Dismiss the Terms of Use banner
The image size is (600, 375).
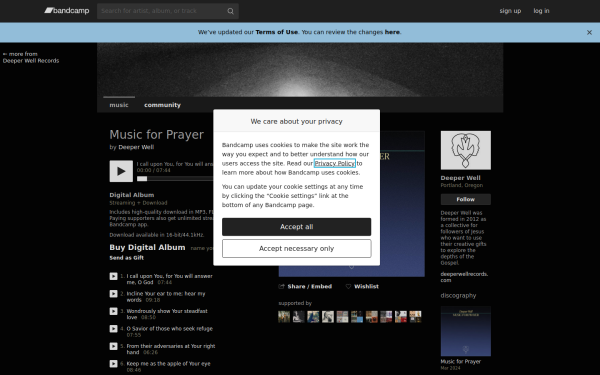click(x=589, y=33)
